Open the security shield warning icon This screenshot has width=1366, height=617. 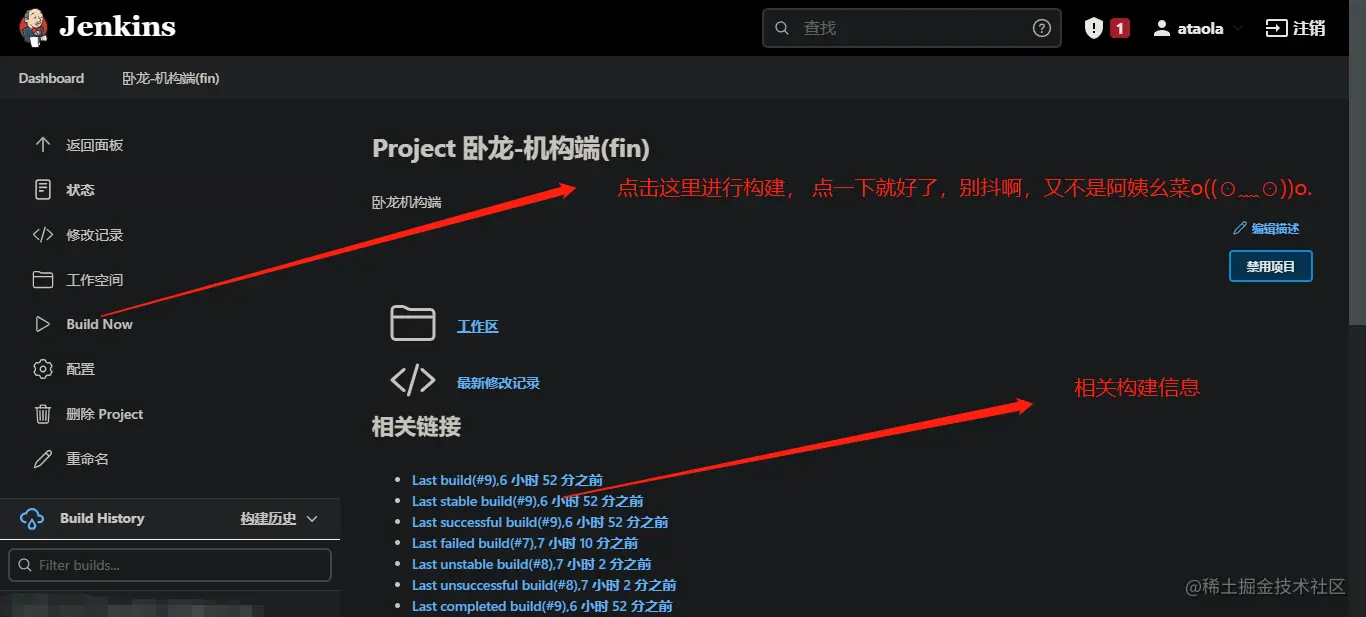[x=1094, y=28]
